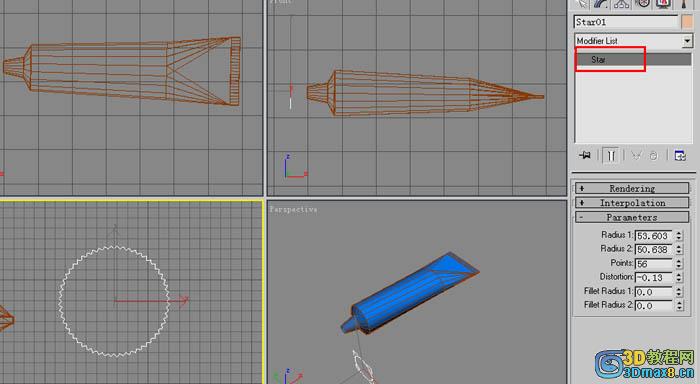
Task: Click the Radius 2 spinner arrows
Action: (679, 249)
